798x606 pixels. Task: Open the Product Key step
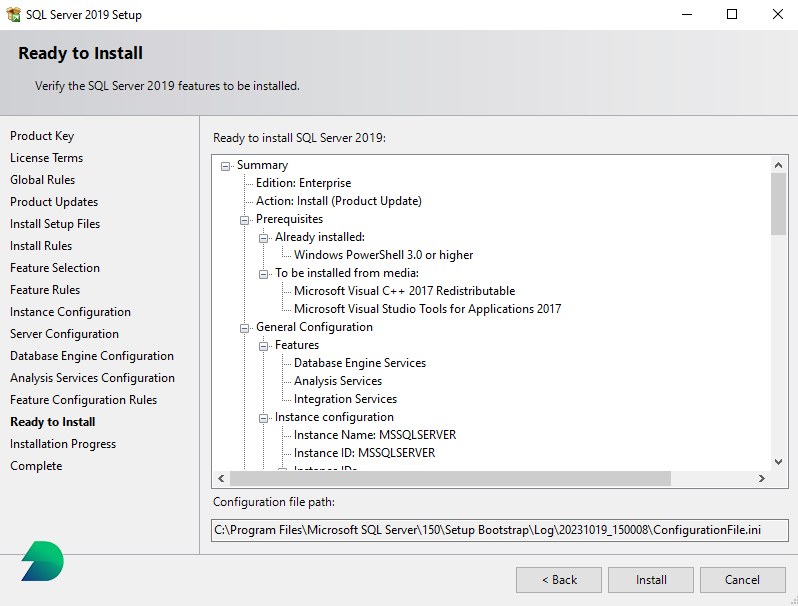click(42, 136)
